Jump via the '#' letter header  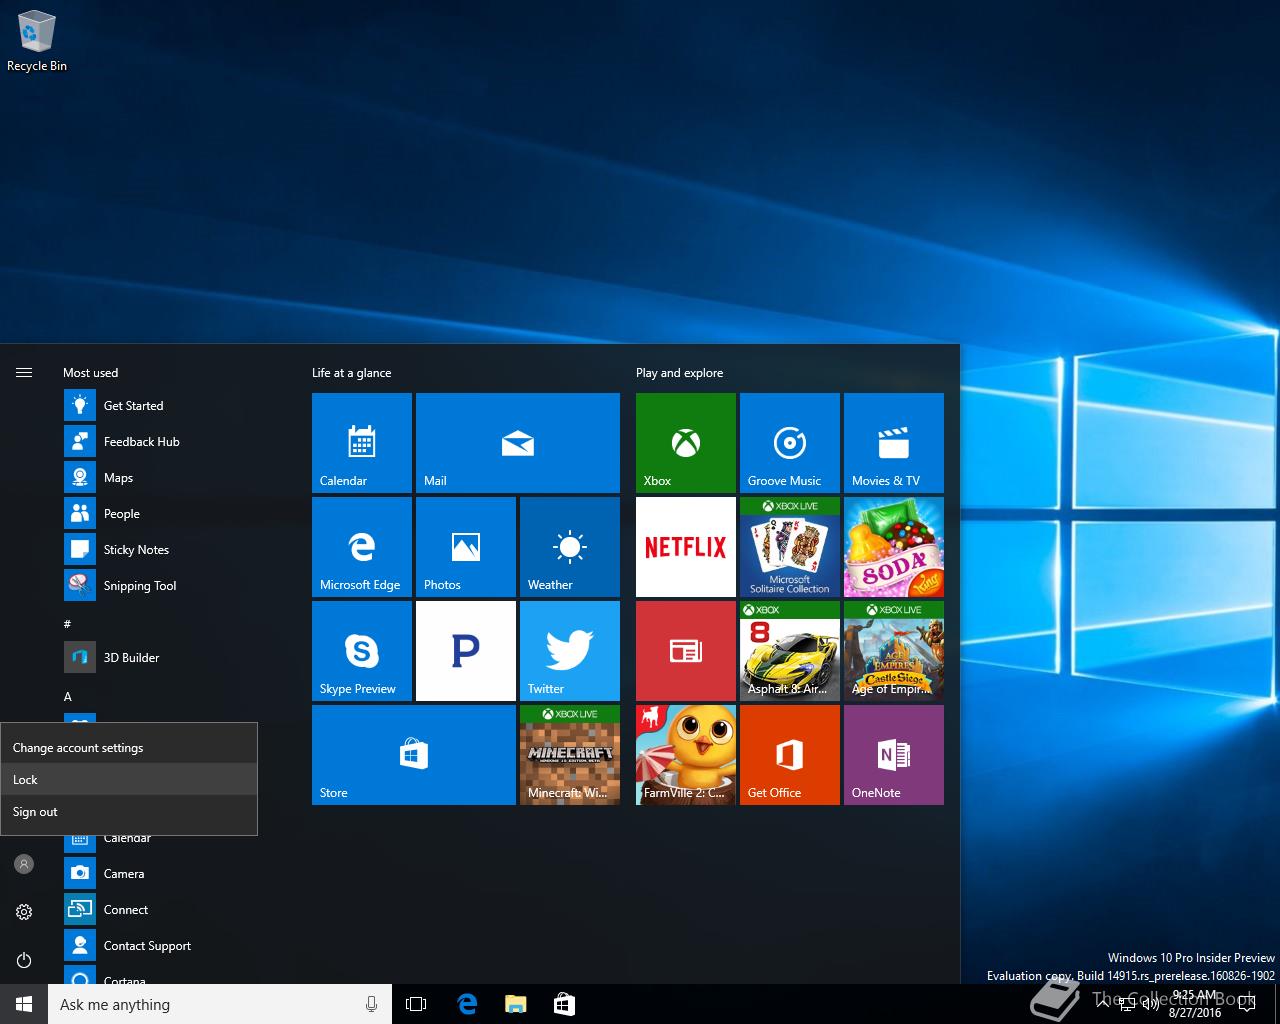click(x=67, y=624)
